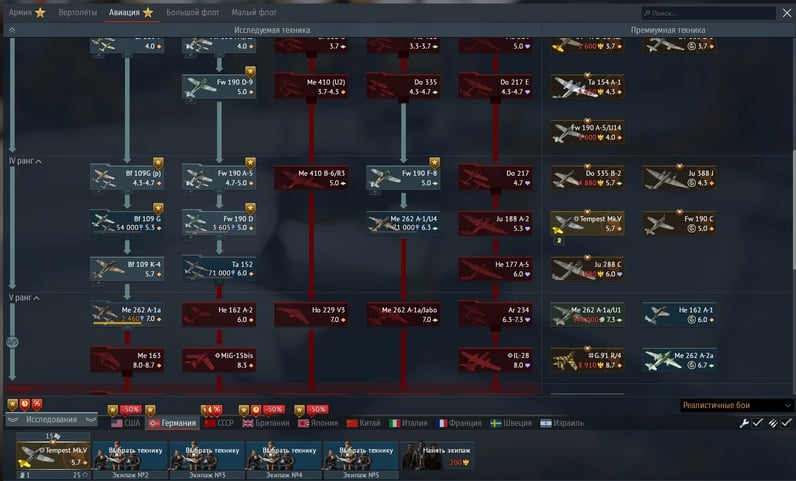Toggle the rightmost checkmark at bottom right
The image size is (796, 481).
click(785, 424)
